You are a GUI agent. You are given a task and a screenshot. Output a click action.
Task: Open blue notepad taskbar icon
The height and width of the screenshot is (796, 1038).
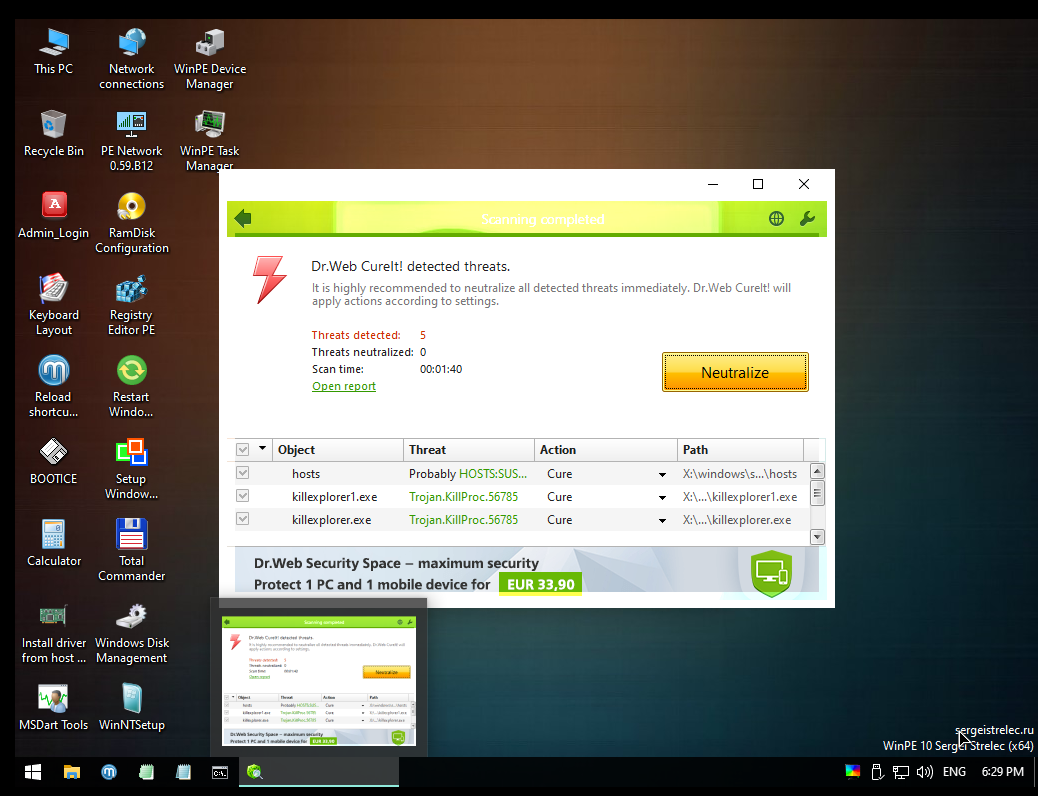coord(183,772)
